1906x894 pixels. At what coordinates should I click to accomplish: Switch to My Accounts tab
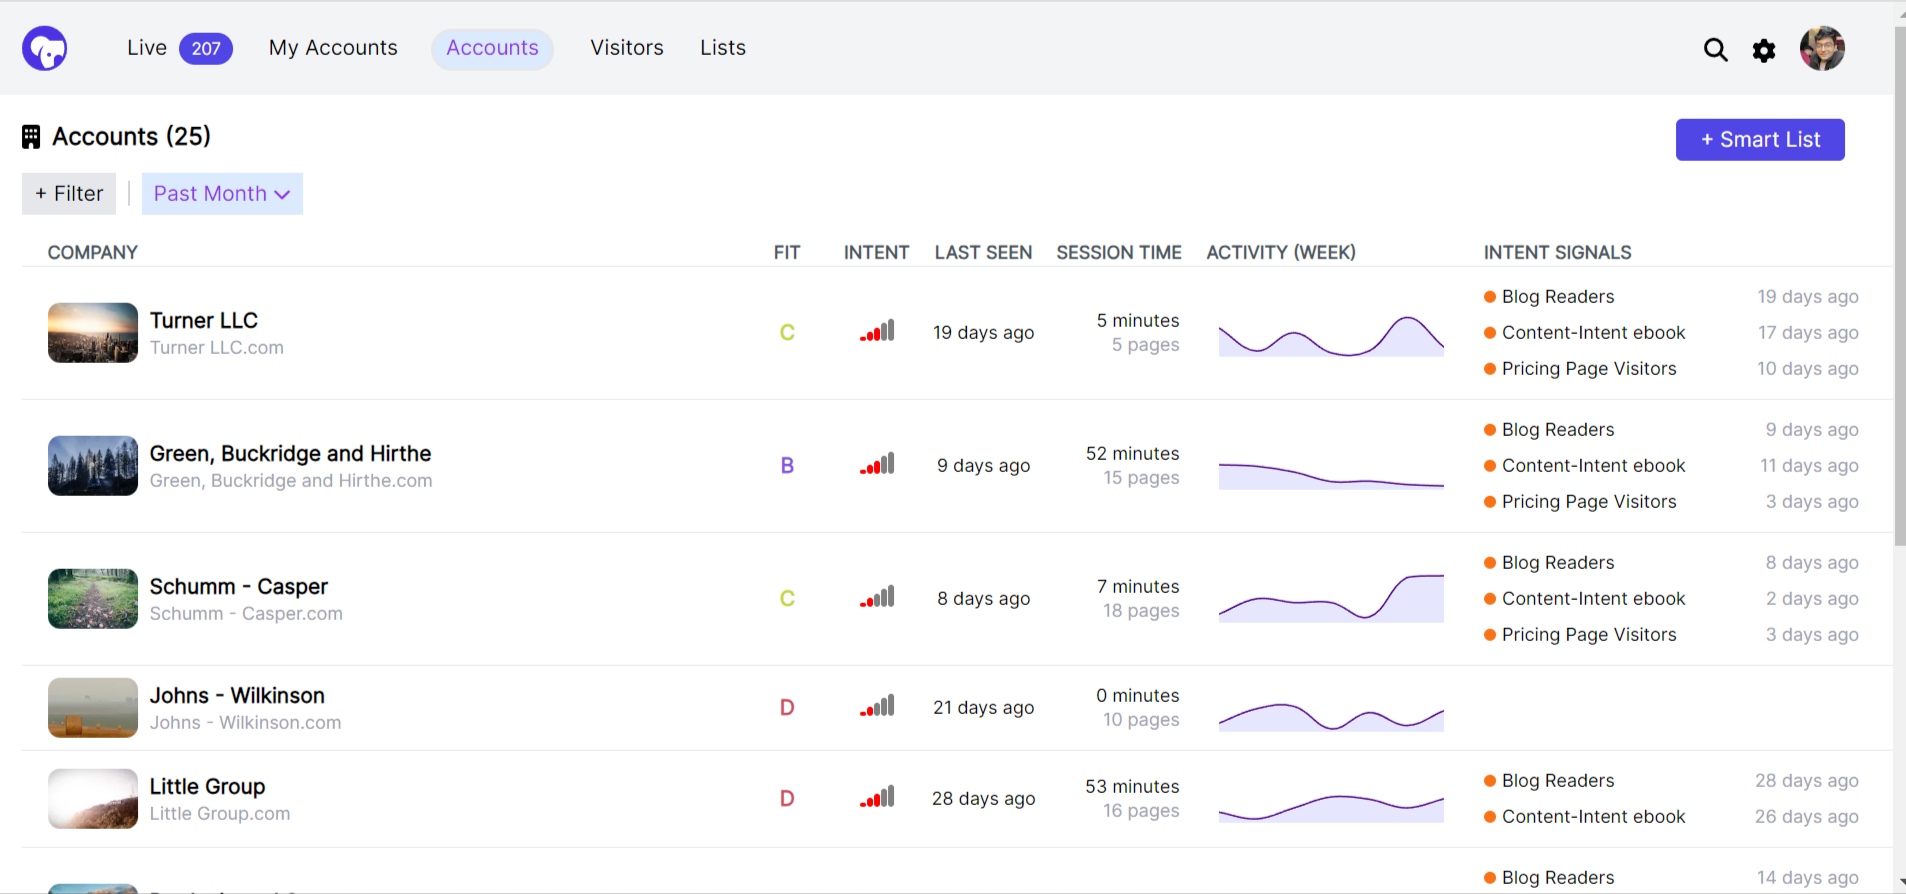[x=333, y=48]
